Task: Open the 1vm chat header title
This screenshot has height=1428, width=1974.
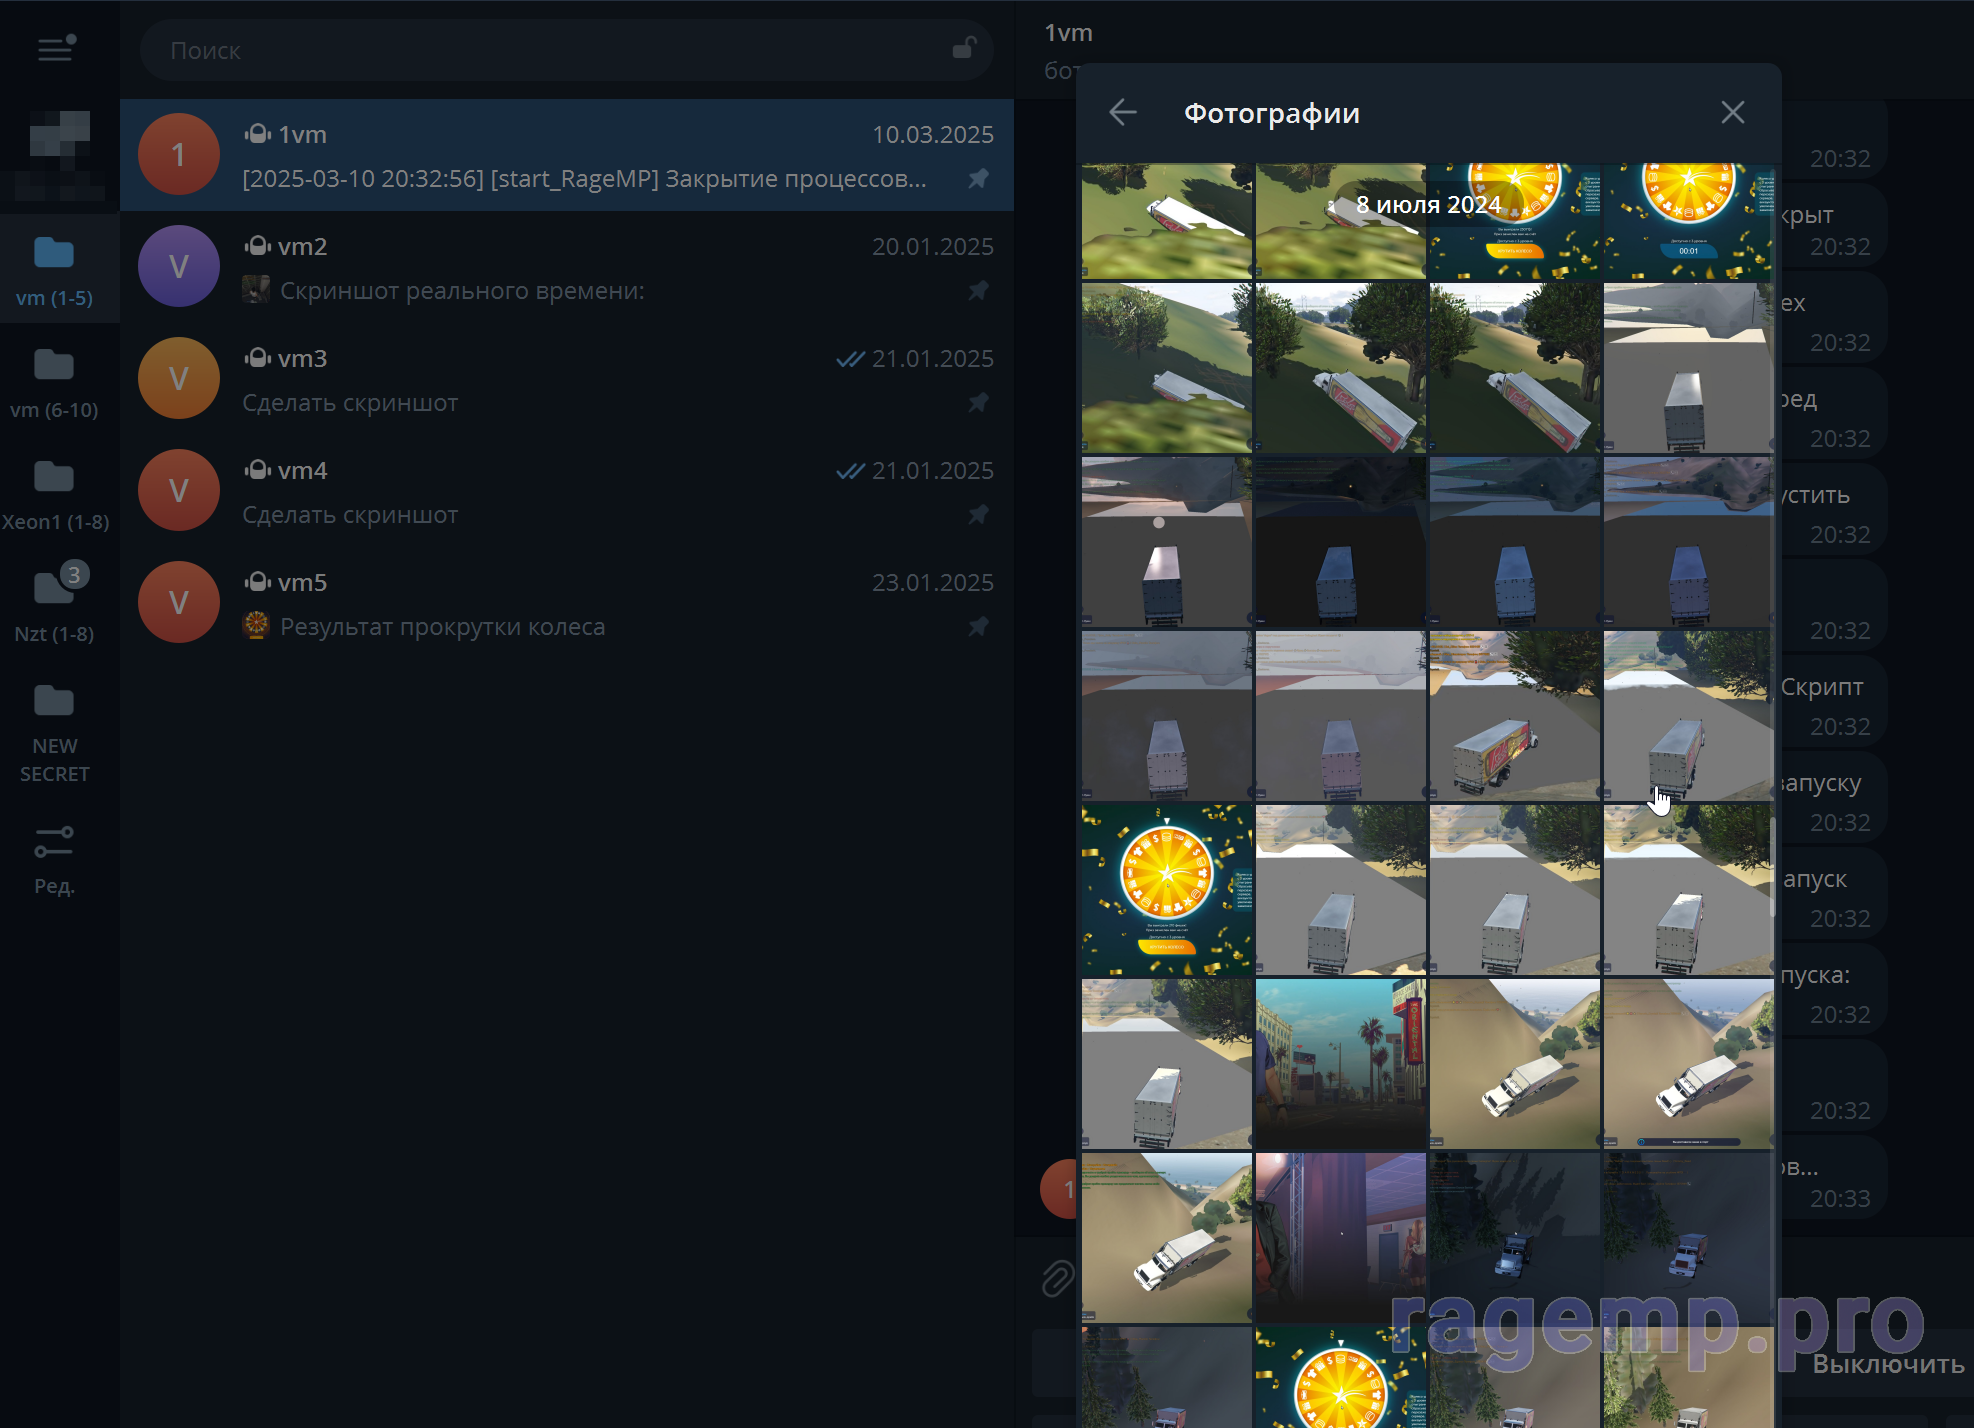Action: tap(1068, 33)
